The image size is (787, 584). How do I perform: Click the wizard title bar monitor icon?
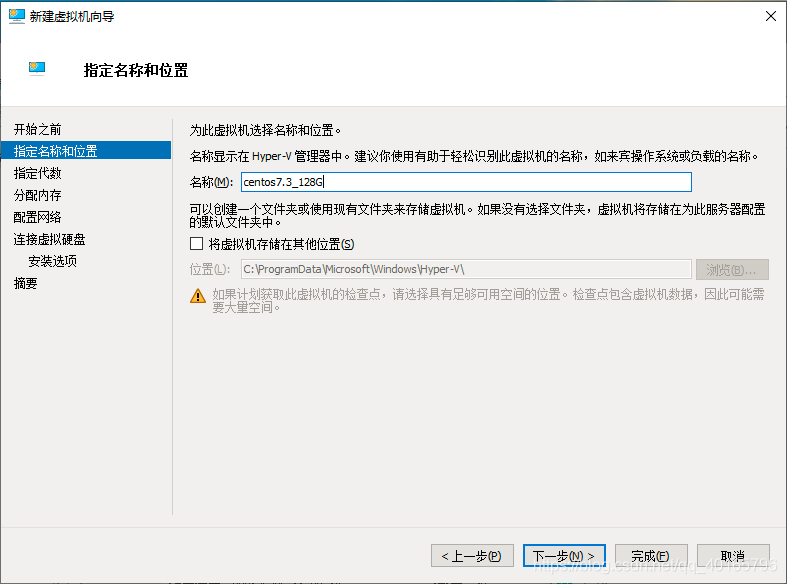tap(17, 16)
